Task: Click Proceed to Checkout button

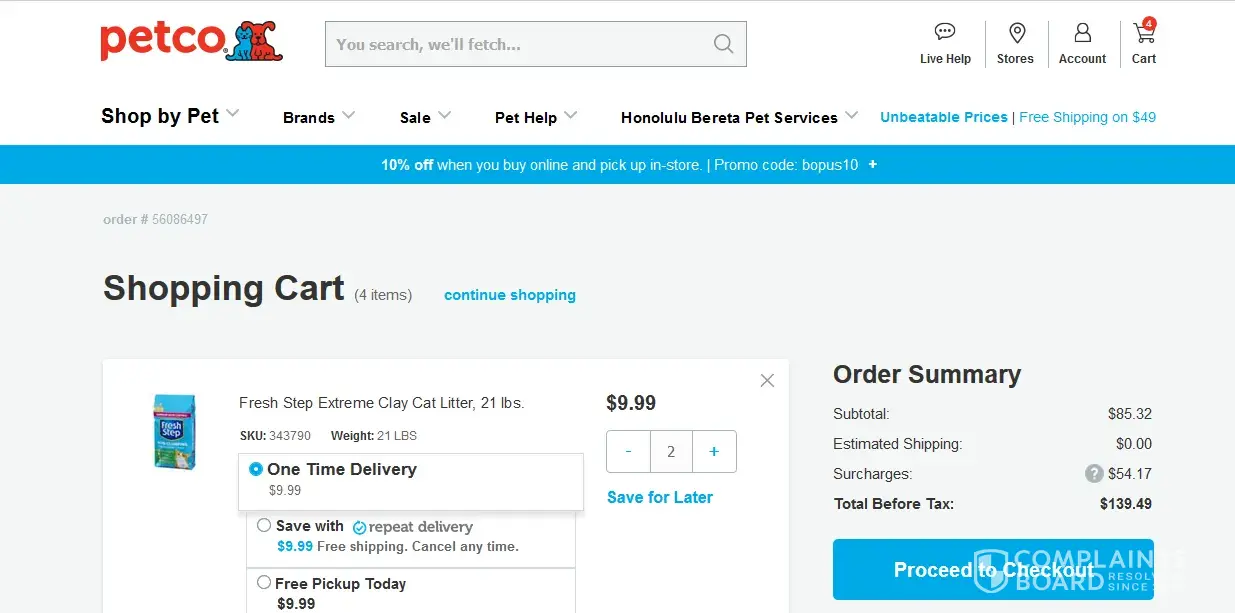Action: (x=993, y=570)
